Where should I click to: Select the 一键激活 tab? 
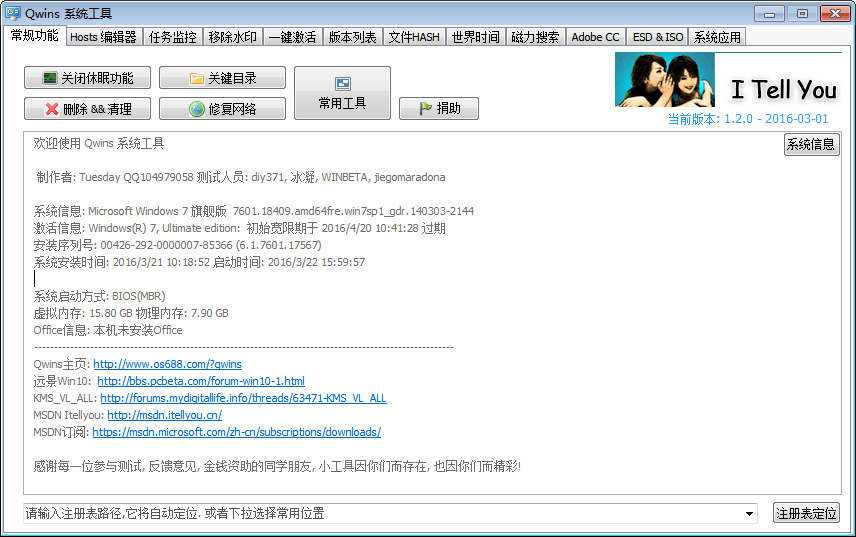tap(293, 37)
